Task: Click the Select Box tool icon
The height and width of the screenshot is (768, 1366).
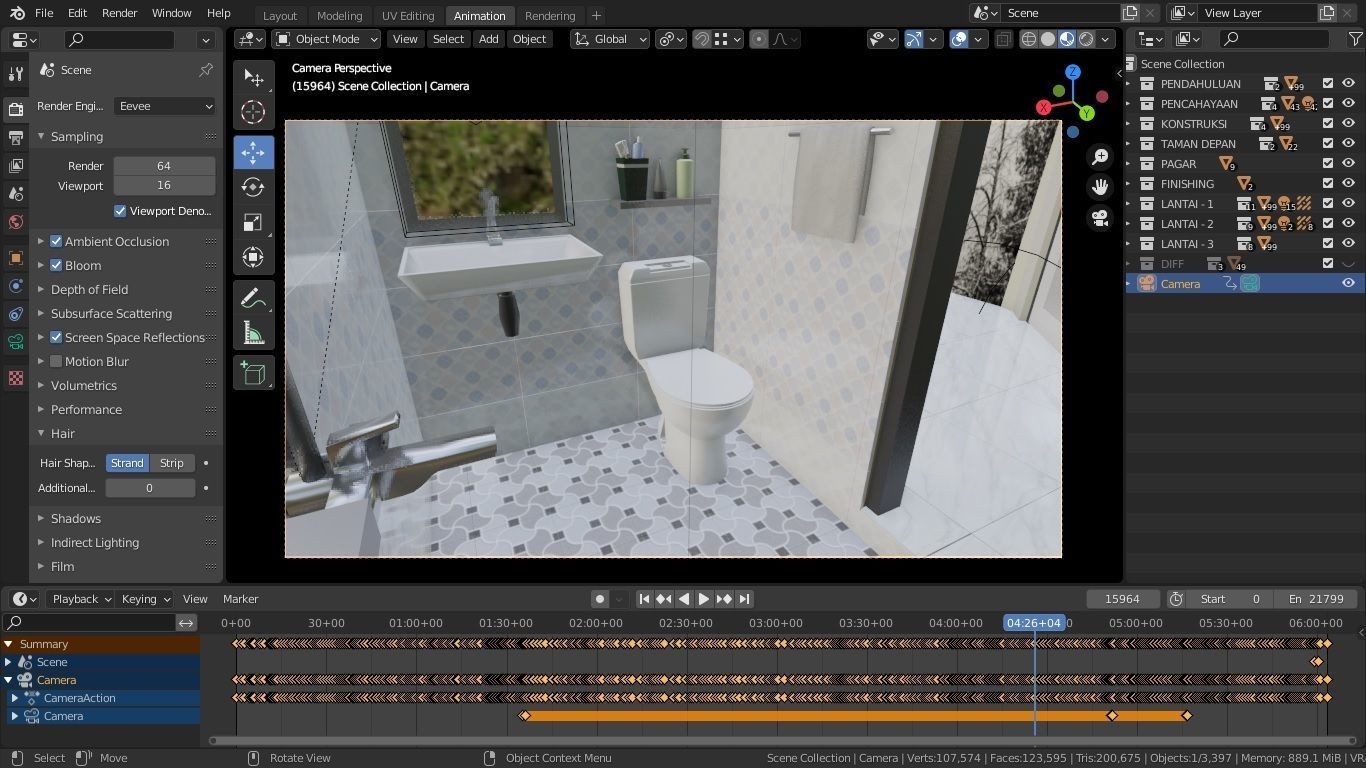Action: (253, 78)
